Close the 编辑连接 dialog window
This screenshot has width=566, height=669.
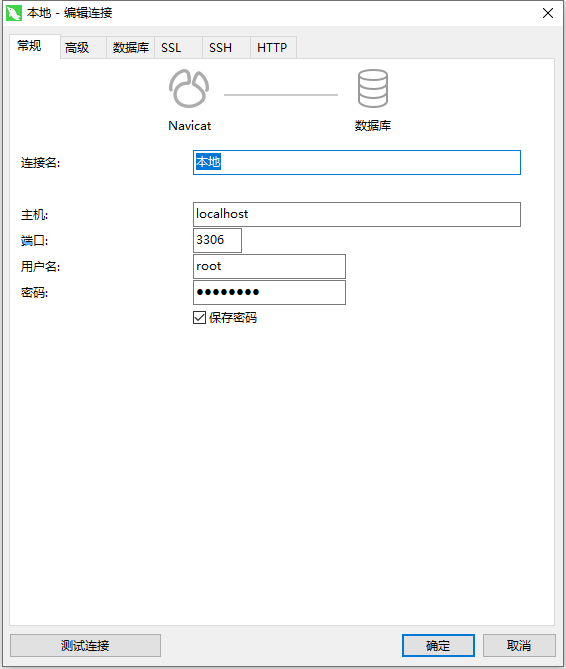pyautogui.click(x=548, y=13)
